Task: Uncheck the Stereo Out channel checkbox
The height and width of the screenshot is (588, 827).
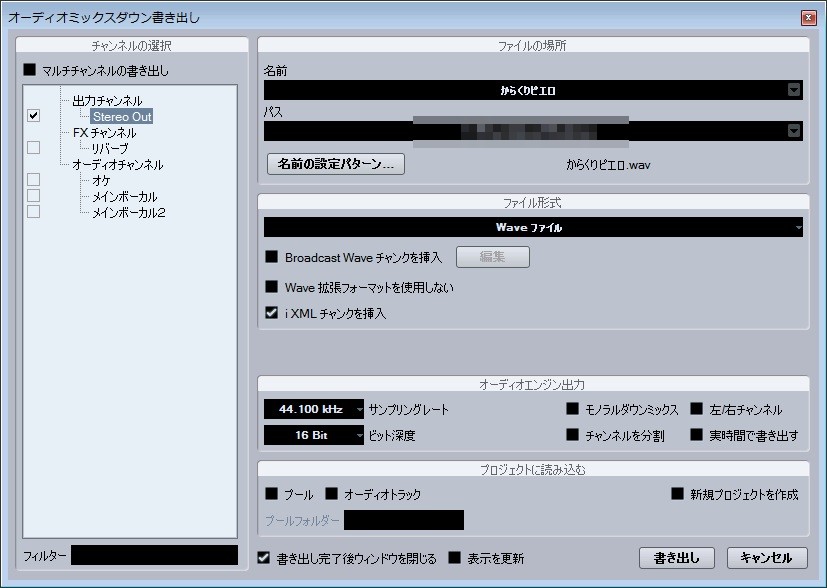Action: (x=33, y=116)
